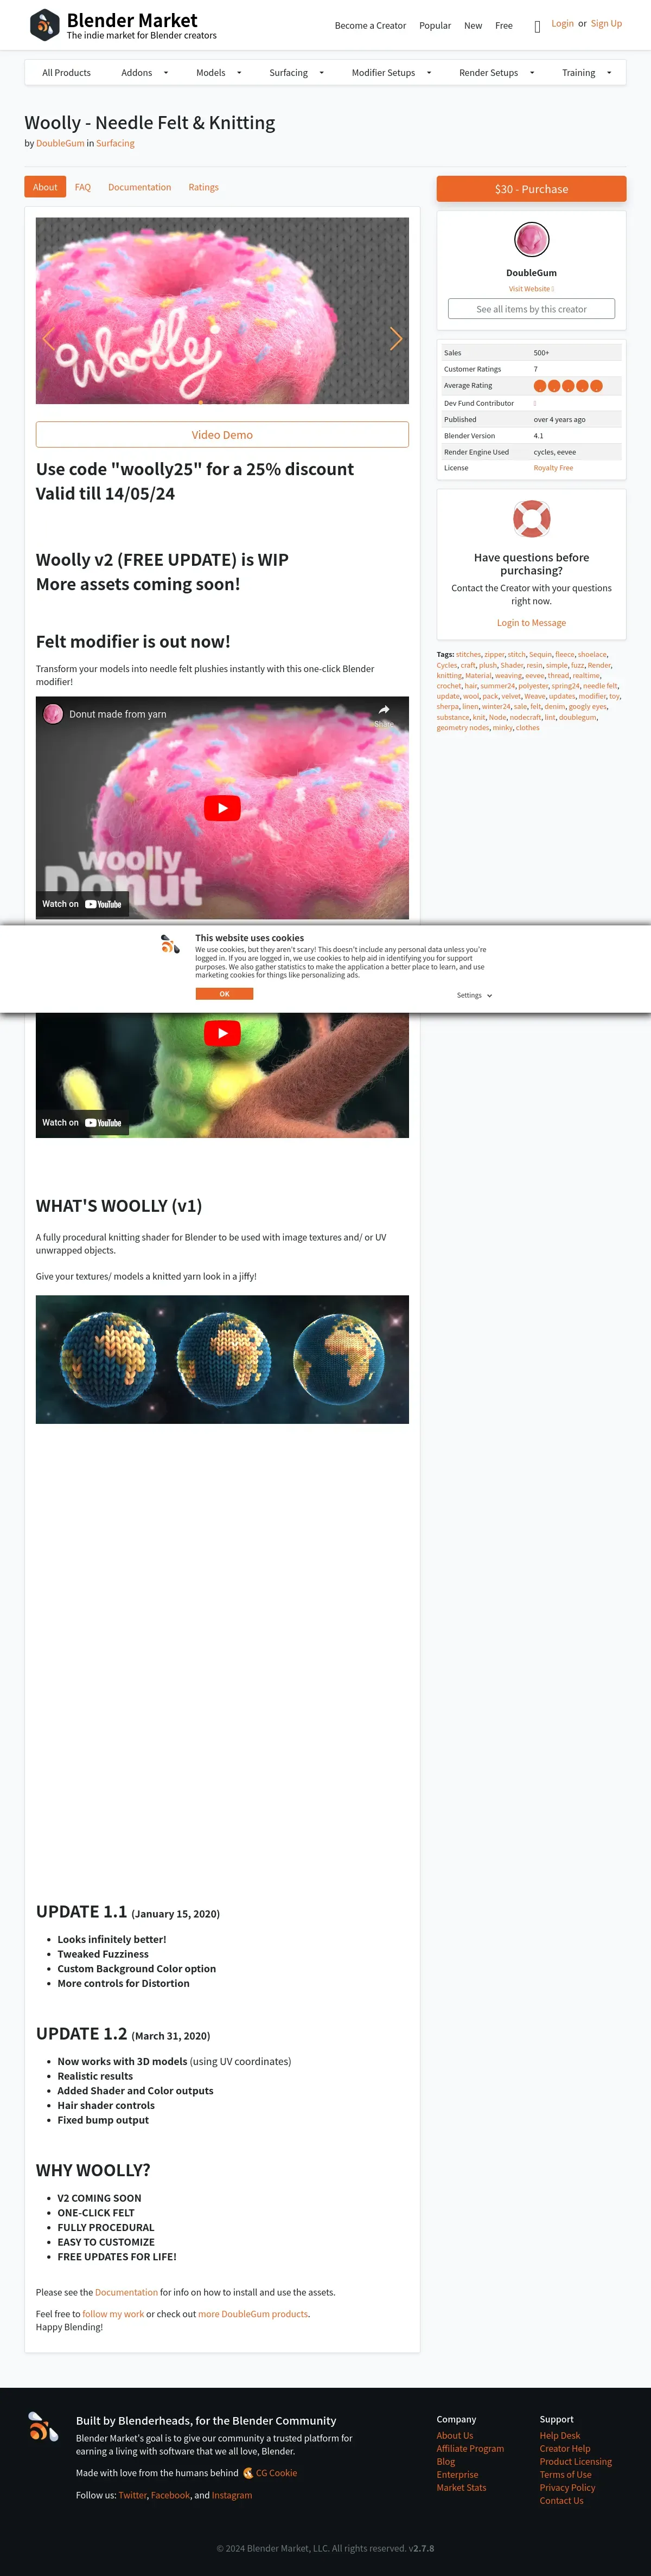Click the average rating stars

tap(568, 386)
